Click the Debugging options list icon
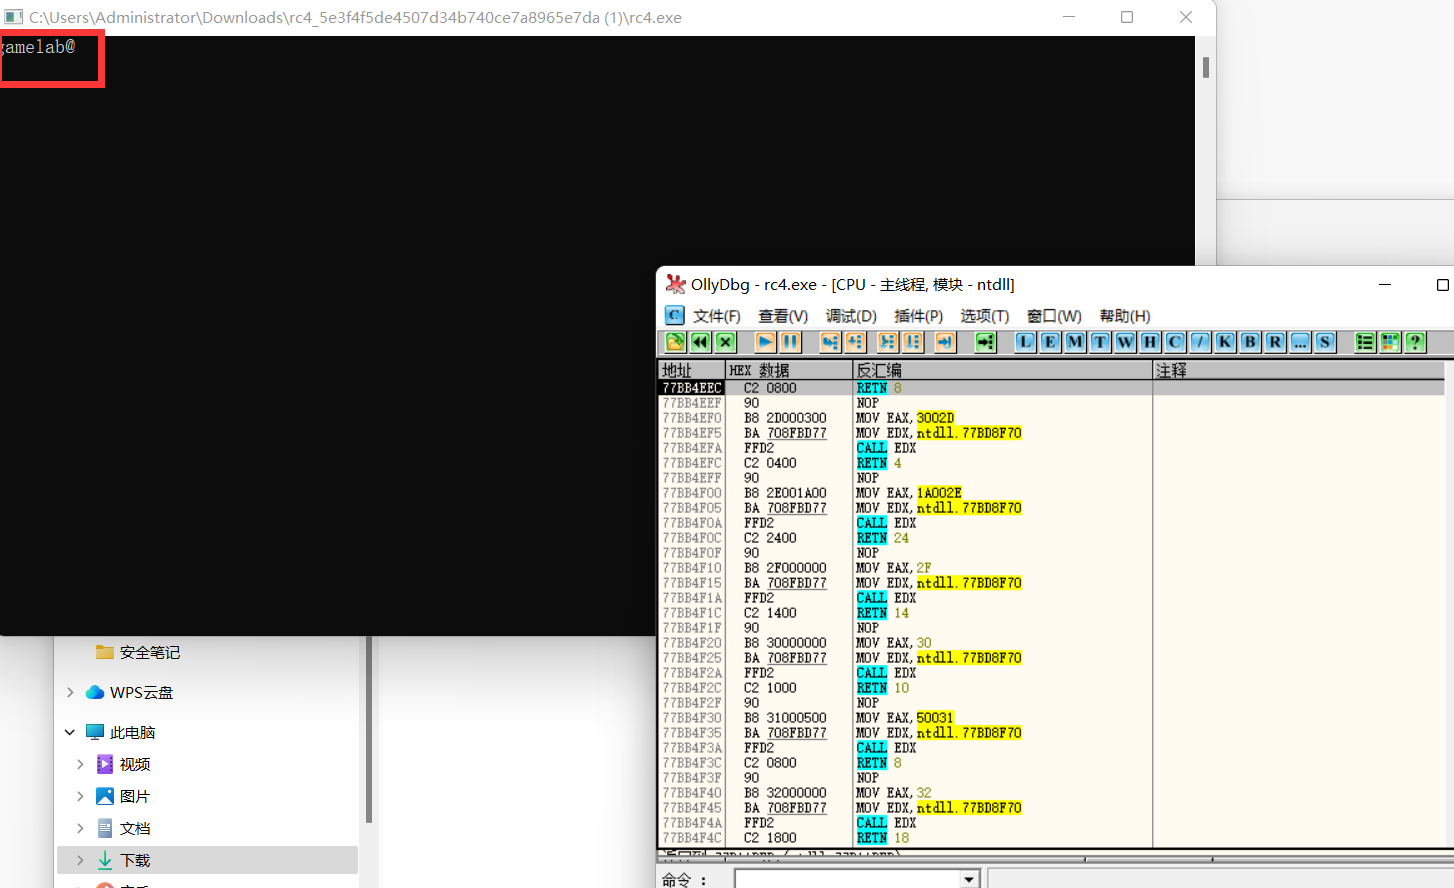The height and width of the screenshot is (888, 1454). tap(1365, 342)
